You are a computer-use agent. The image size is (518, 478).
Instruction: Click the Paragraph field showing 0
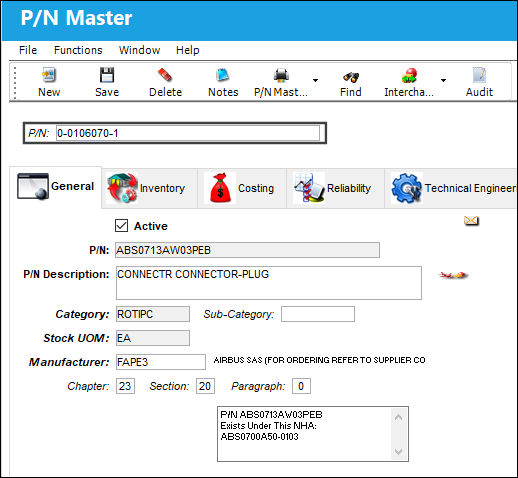point(301,386)
